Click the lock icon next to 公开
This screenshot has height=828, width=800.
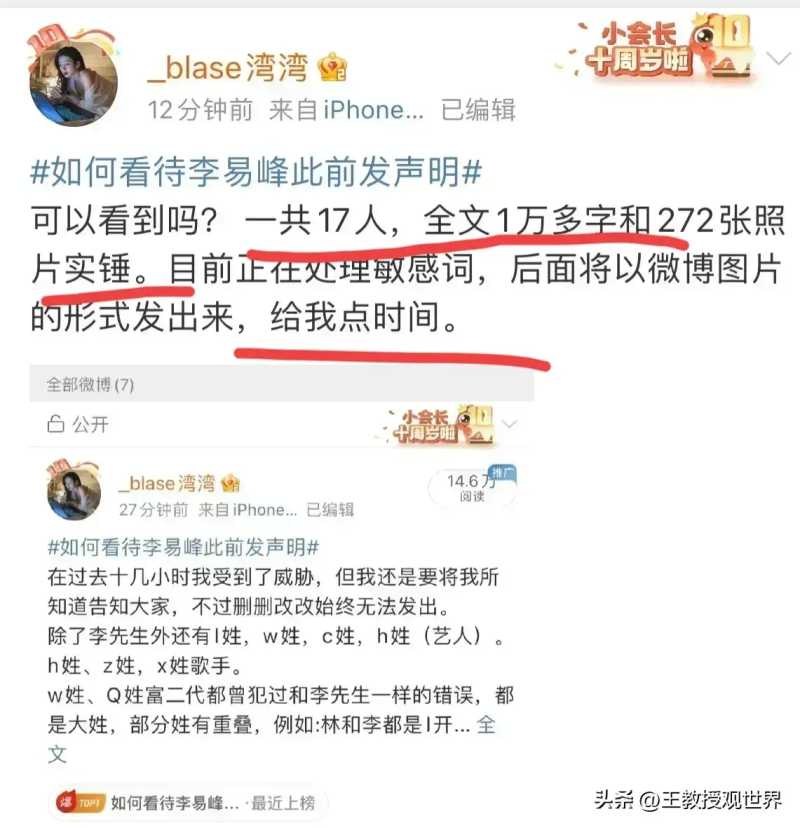coord(55,424)
